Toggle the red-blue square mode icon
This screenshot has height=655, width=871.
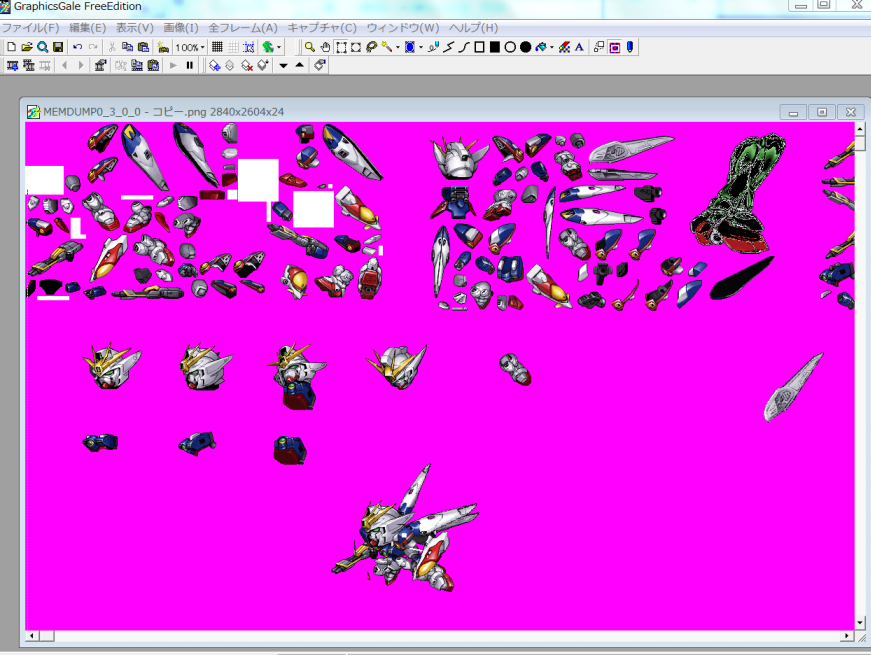pos(614,47)
